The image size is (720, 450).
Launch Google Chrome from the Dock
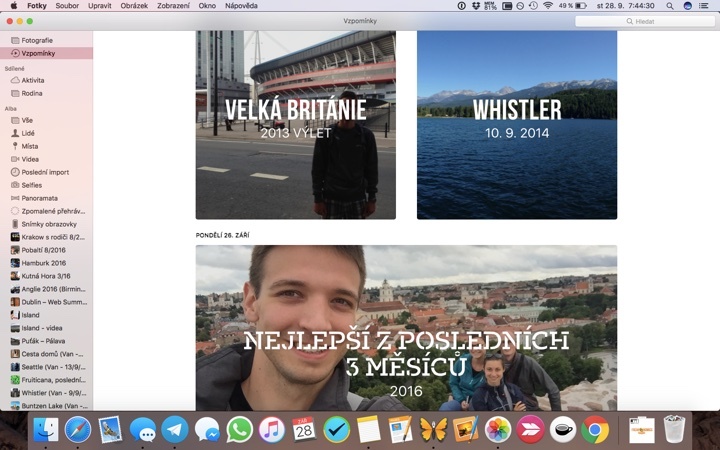pyautogui.click(x=595, y=430)
